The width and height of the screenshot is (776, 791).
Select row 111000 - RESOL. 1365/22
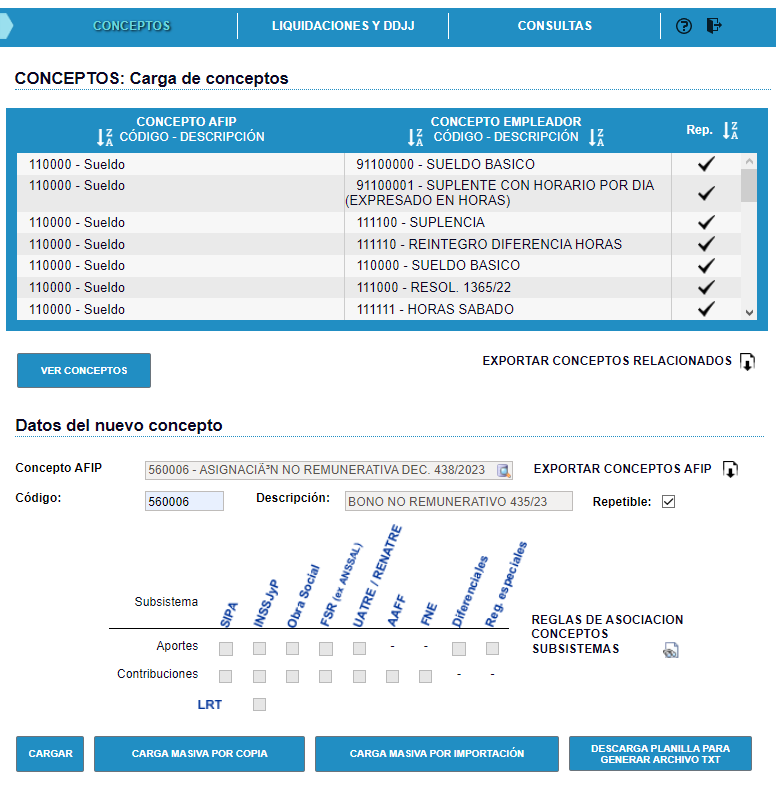coord(378,288)
